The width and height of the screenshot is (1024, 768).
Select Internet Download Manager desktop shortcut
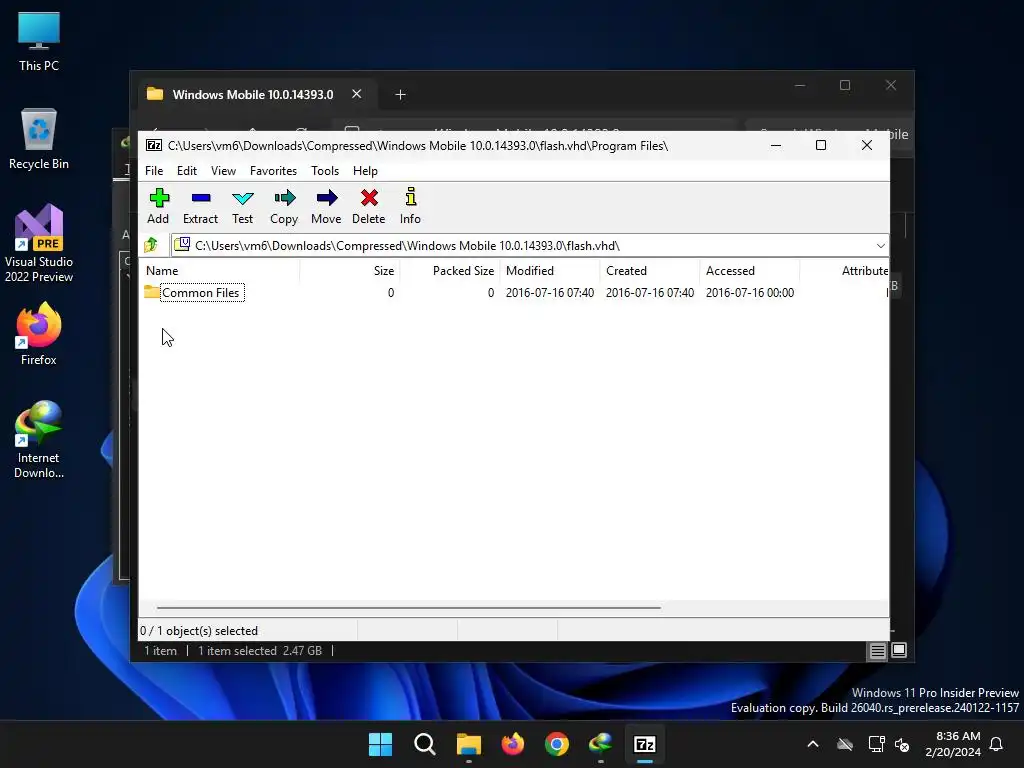[x=39, y=440]
